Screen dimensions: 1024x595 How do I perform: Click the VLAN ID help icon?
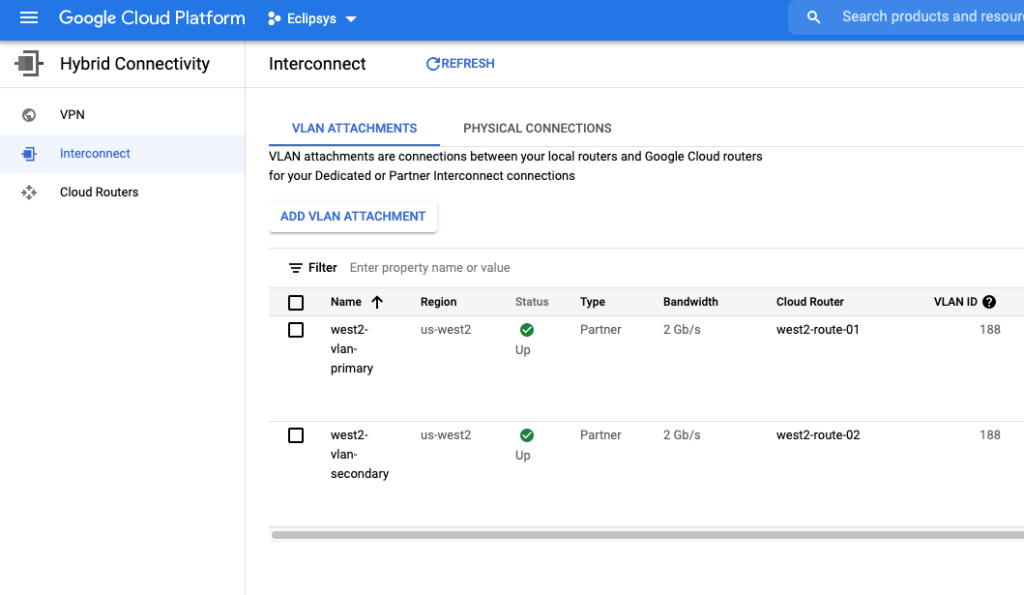(989, 302)
